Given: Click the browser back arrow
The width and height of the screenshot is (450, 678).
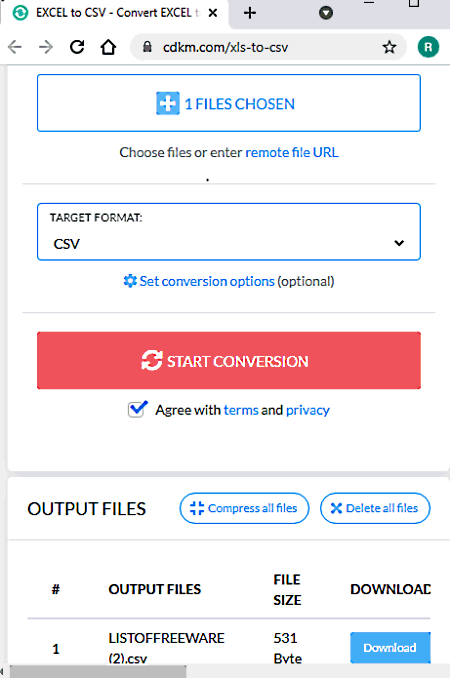Looking at the screenshot, I should 15,47.
